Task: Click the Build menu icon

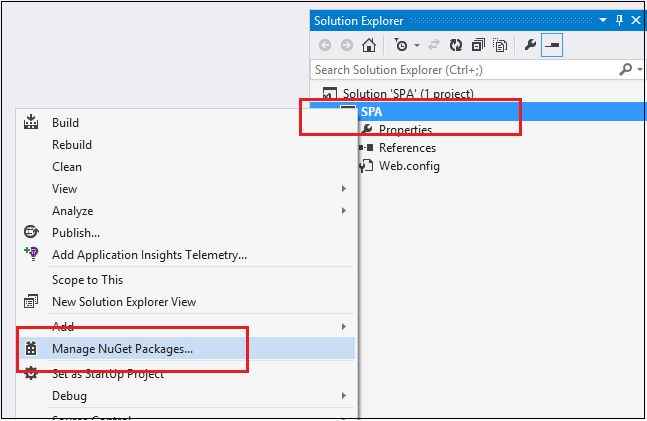Action: [31, 122]
